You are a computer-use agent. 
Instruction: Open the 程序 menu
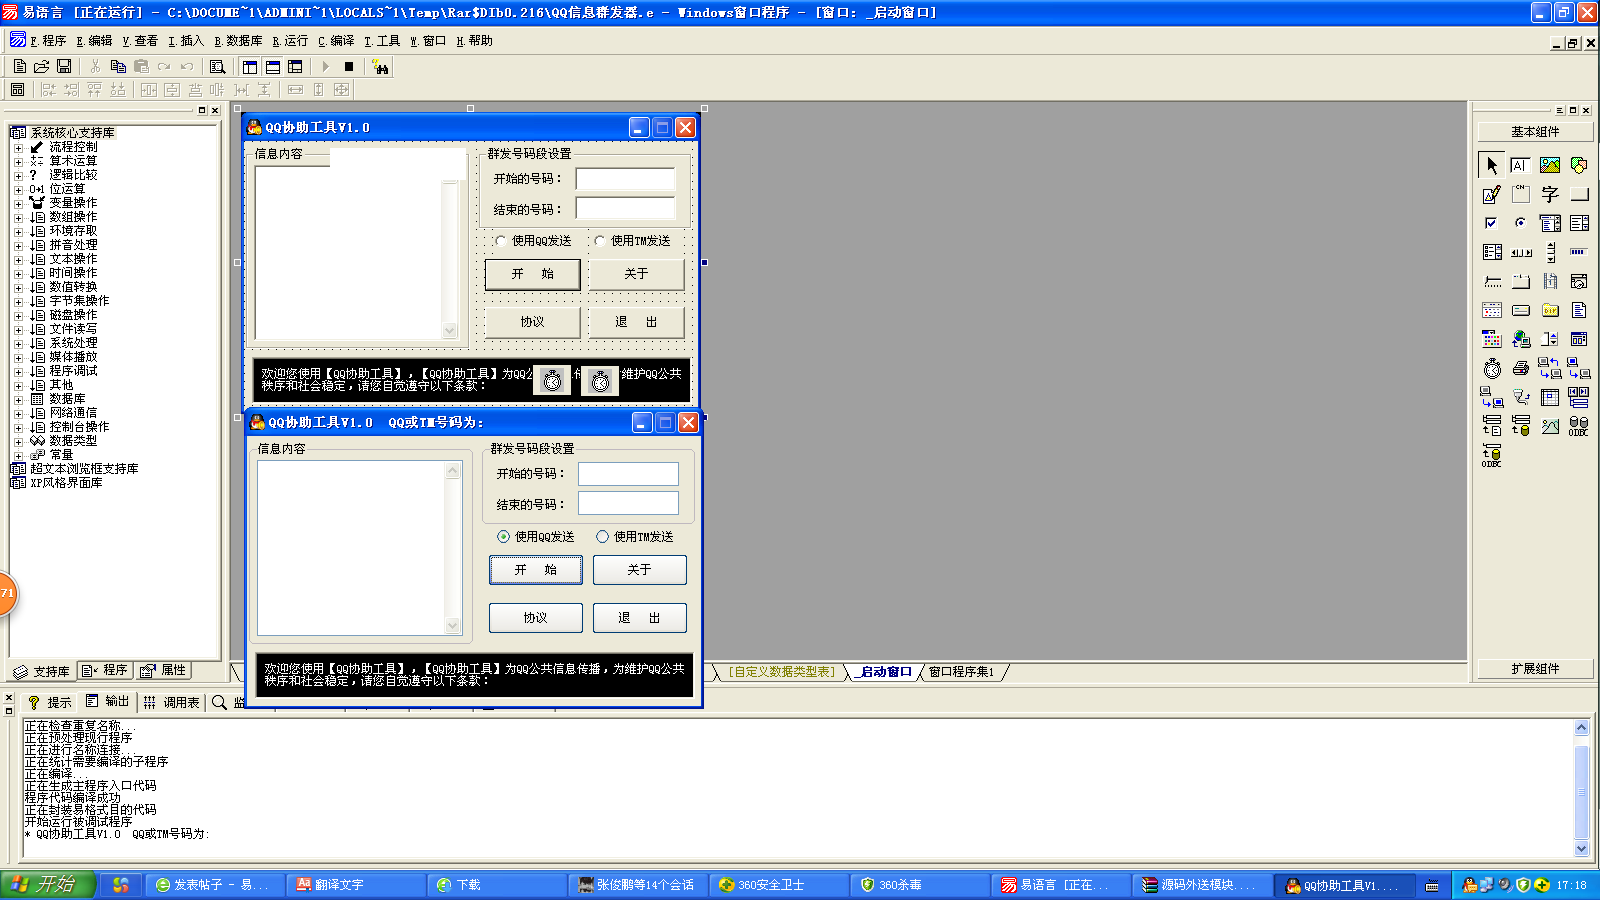pyautogui.click(x=48, y=41)
